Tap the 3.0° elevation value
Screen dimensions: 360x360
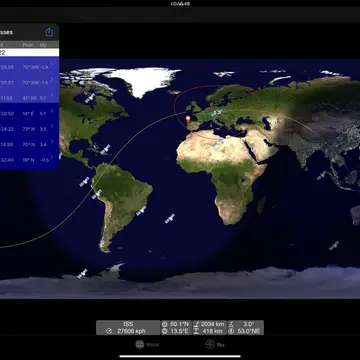click(249, 324)
